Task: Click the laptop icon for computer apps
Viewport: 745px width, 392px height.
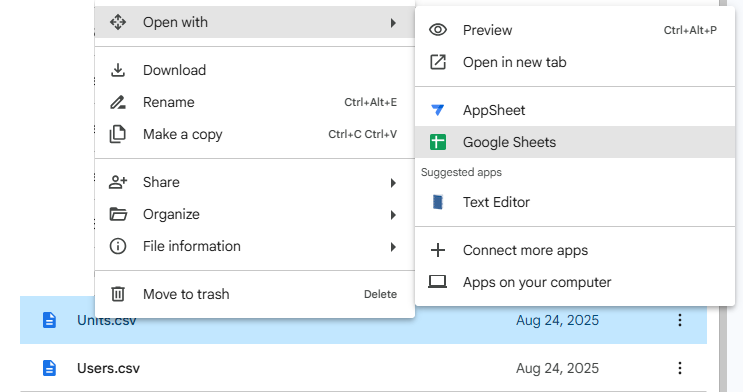Action: pos(438,282)
